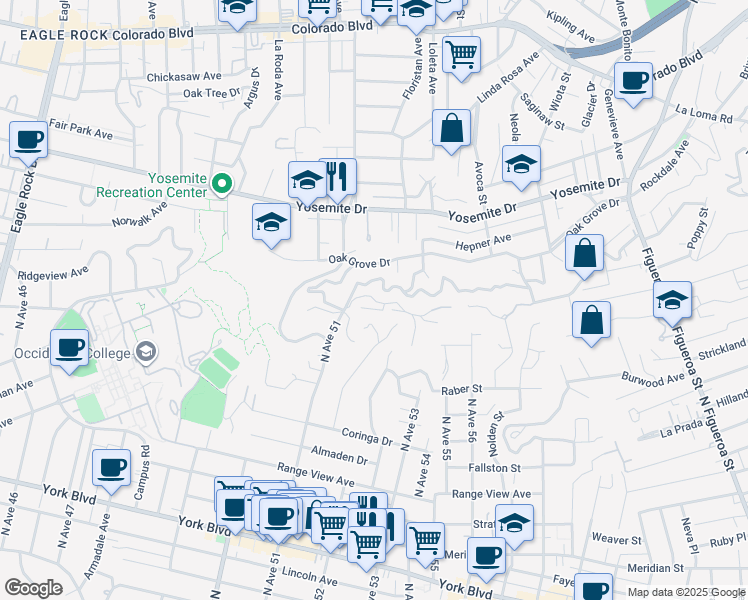Screen dimensions: 748x600
Task: Click the Burwood Ave street label
Action: click(x=653, y=380)
